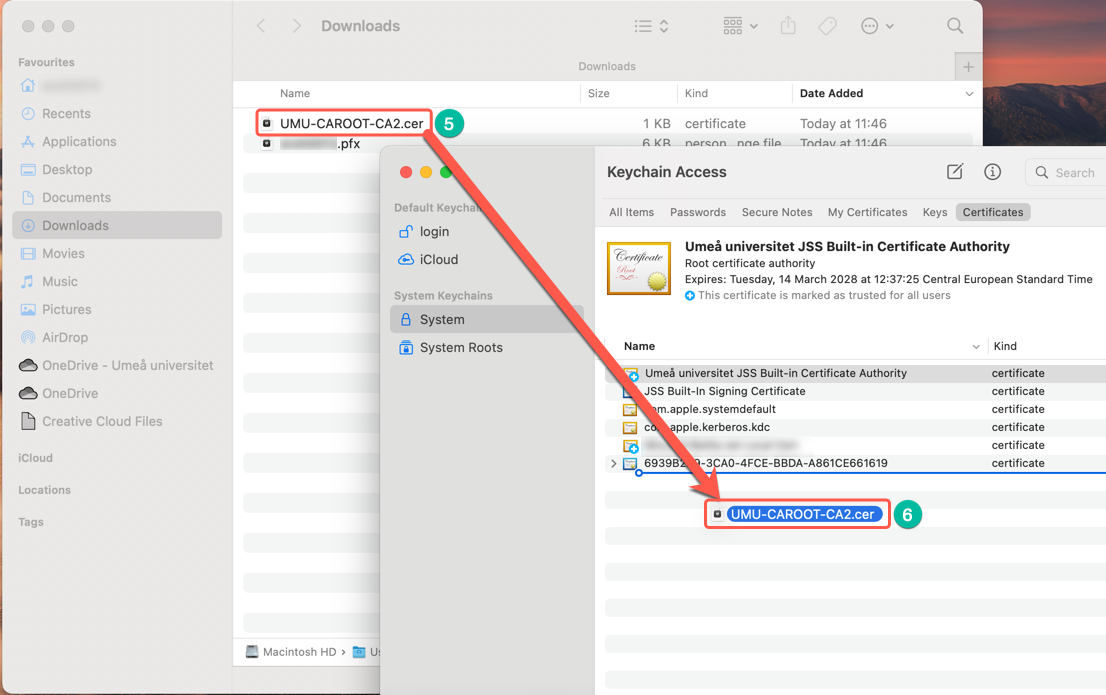Click the dragged UMU-CAROOT-CA2.cer item
The height and width of the screenshot is (695, 1106).
(797, 514)
